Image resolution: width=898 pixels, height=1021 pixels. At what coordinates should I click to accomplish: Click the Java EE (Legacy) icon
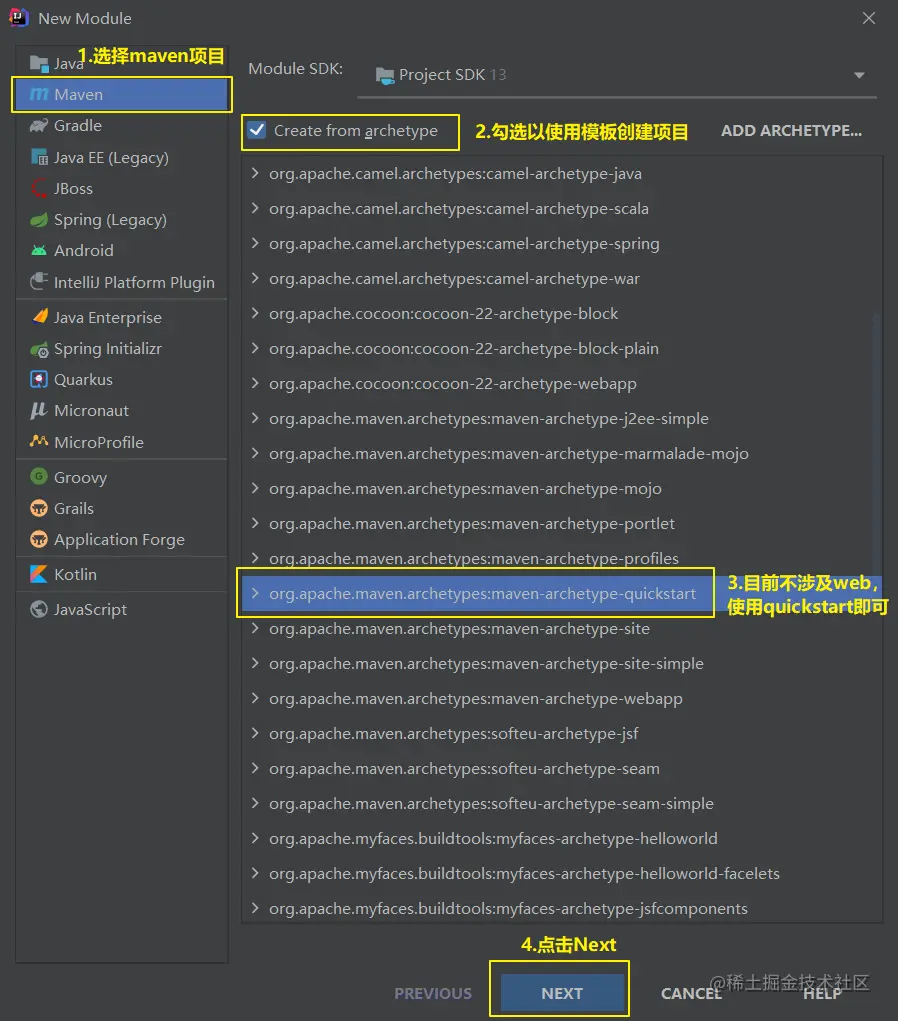(x=39, y=157)
